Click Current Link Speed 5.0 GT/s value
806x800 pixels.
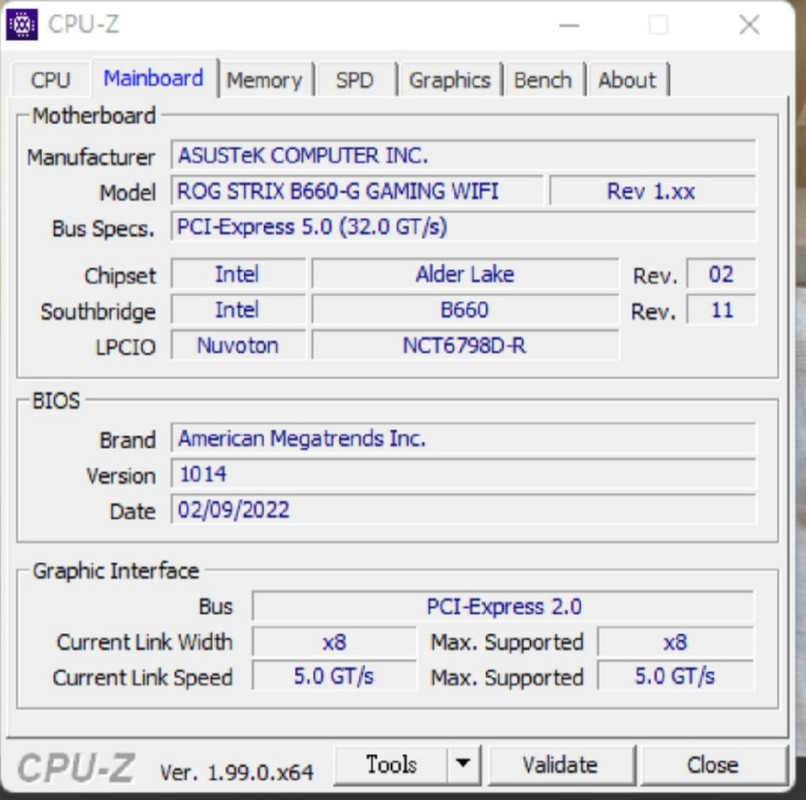pos(334,677)
